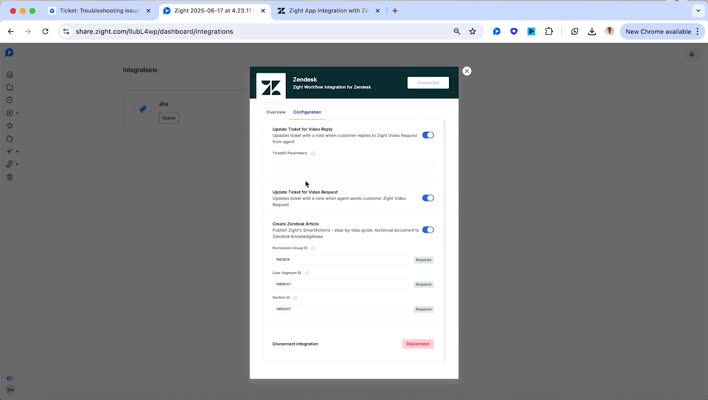Close the Zendesk integration dialog
This screenshot has height=400, width=708.
(x=467, y=71)
